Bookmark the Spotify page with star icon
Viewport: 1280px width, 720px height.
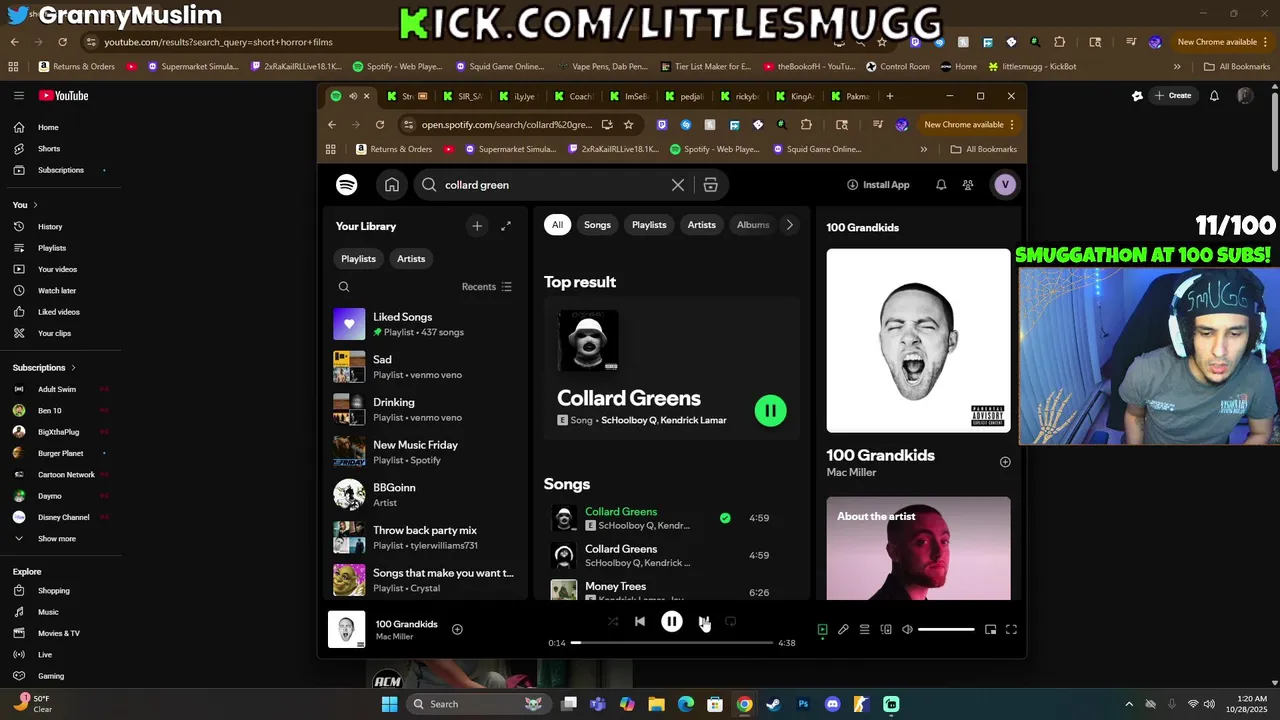tap(628, 125)
